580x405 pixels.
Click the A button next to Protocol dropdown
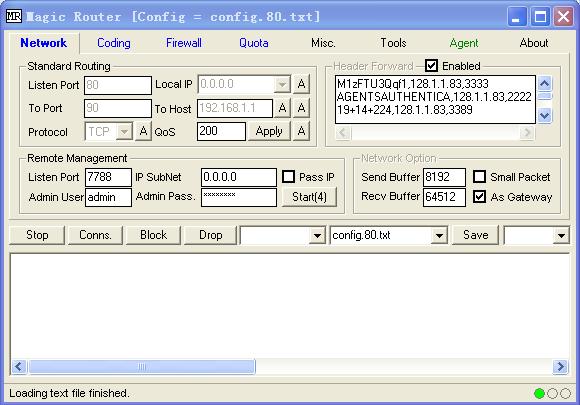(x=144, y=131)
